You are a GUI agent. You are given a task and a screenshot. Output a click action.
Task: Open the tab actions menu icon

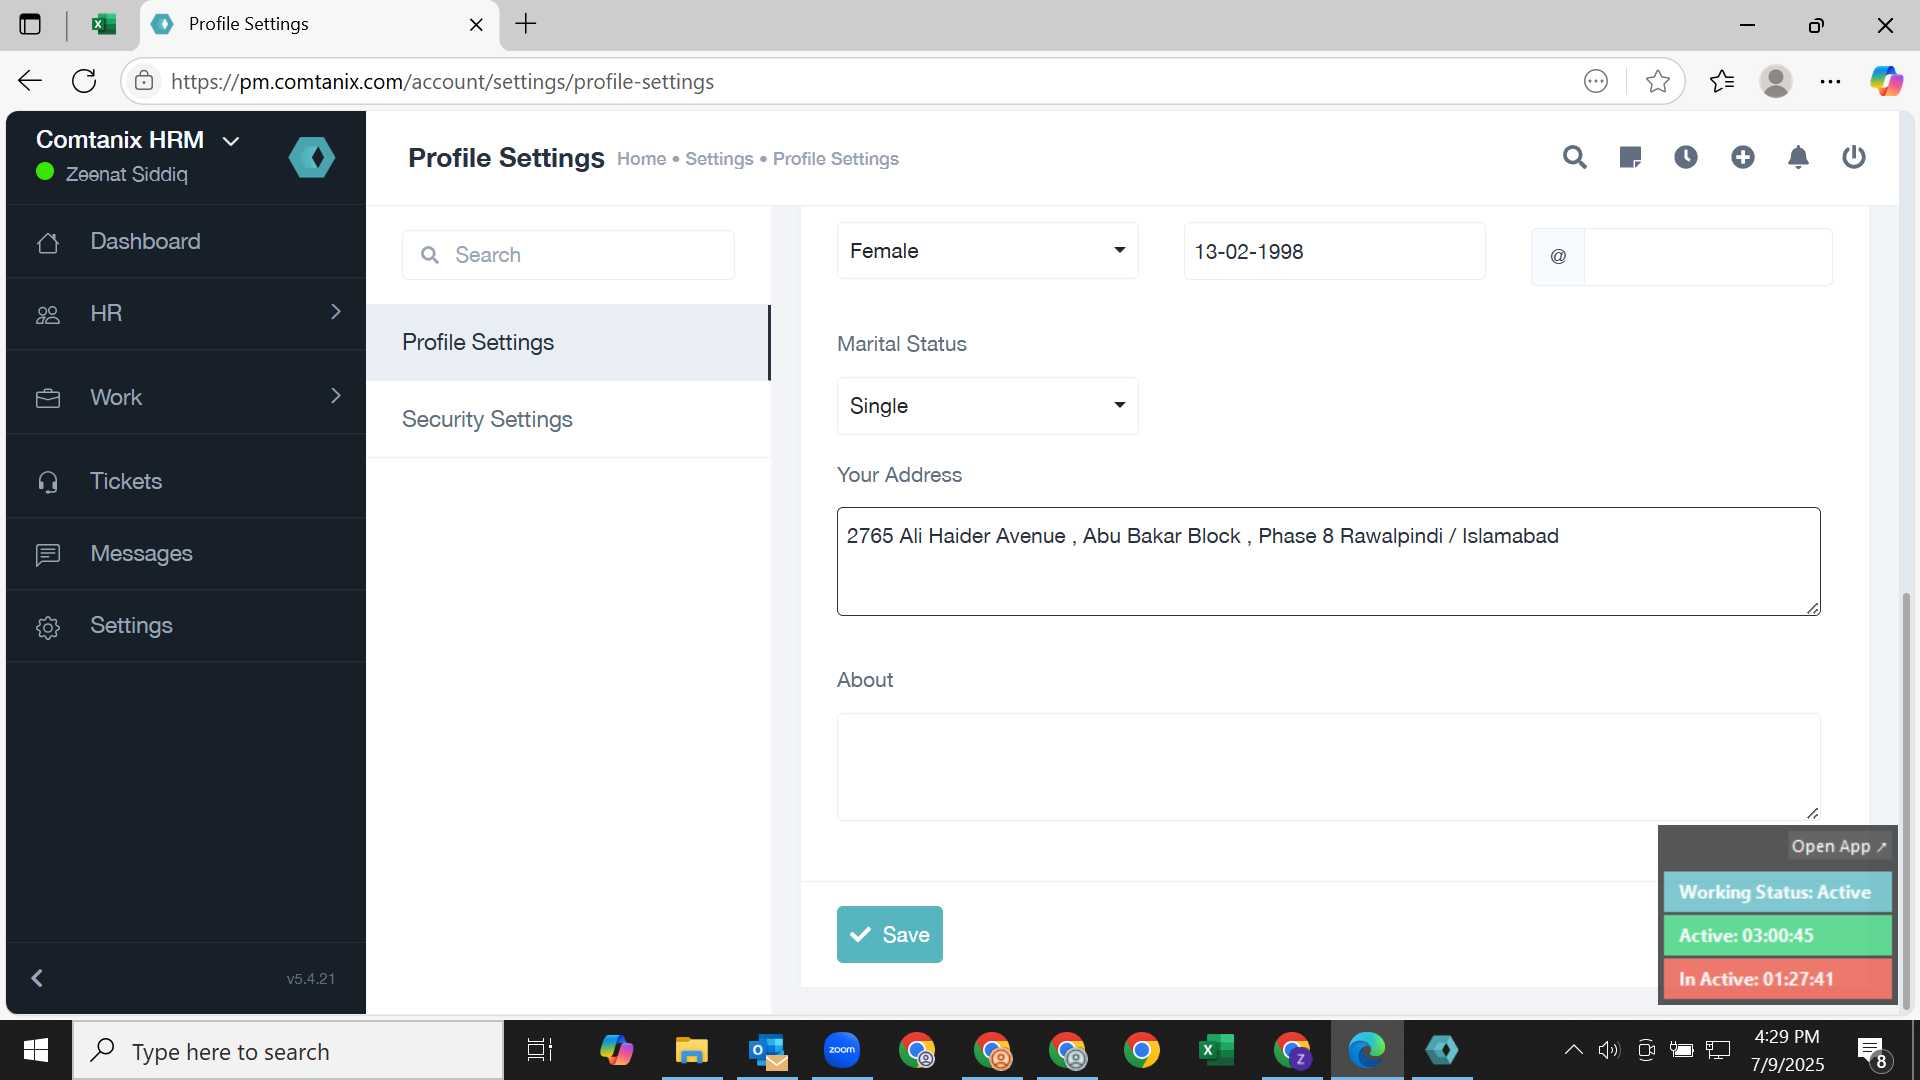pos(30,24)
